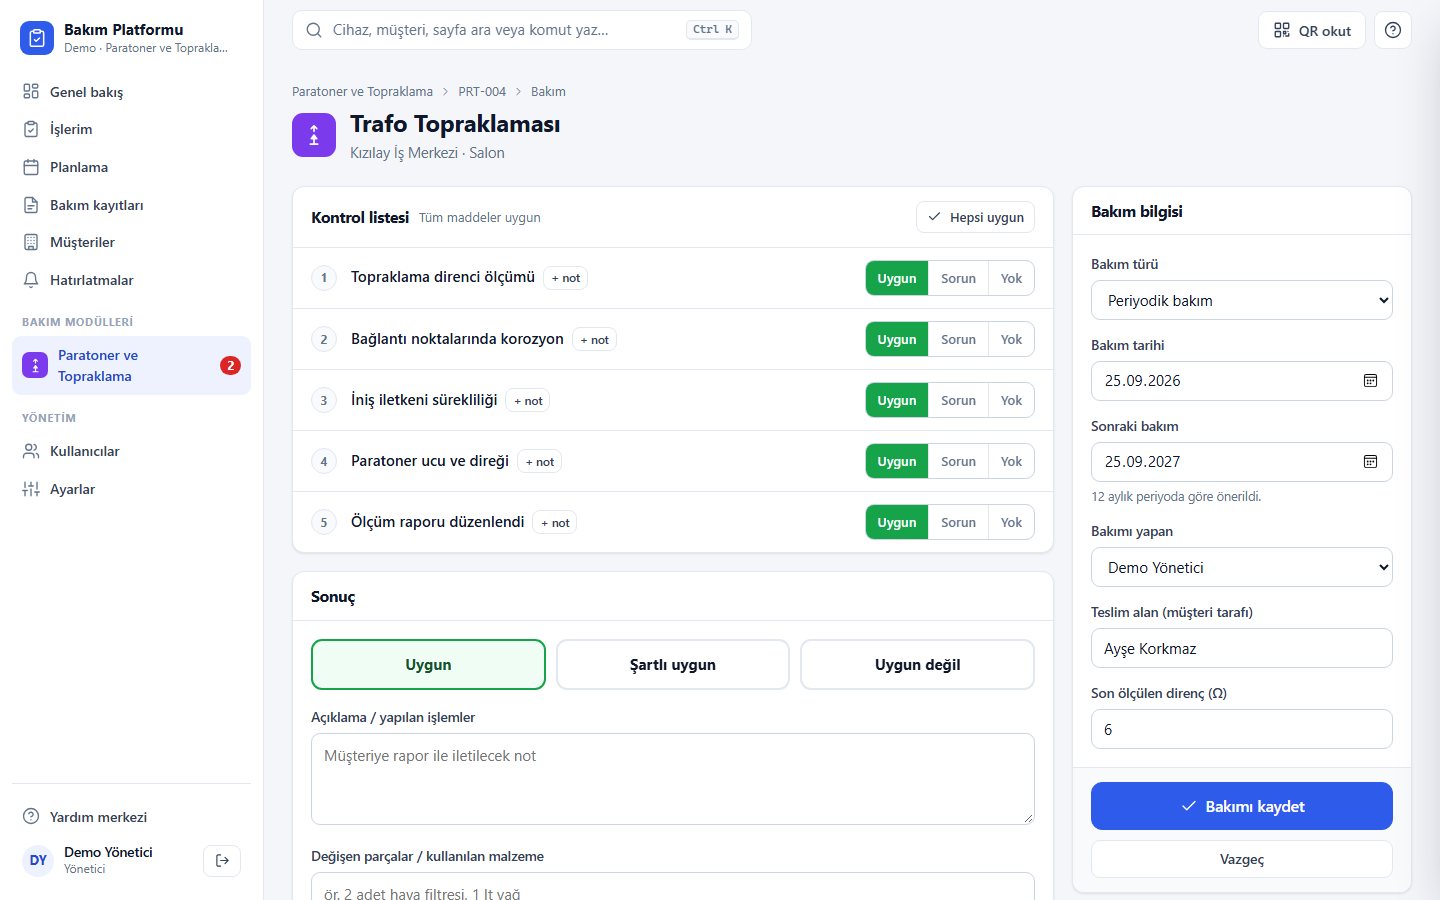The width and height of the screenshot is (1440, 900).
Task: Set Topraklama direnci ölçümü to Sorun
Action: click(958, 278)
